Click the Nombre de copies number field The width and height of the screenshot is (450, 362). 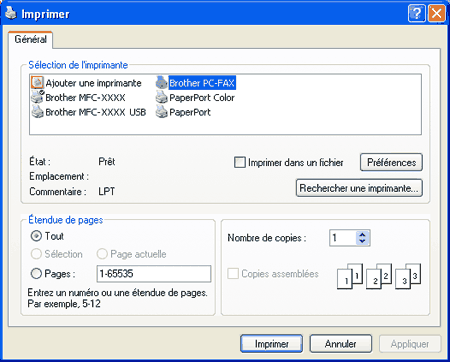[343, 238]
